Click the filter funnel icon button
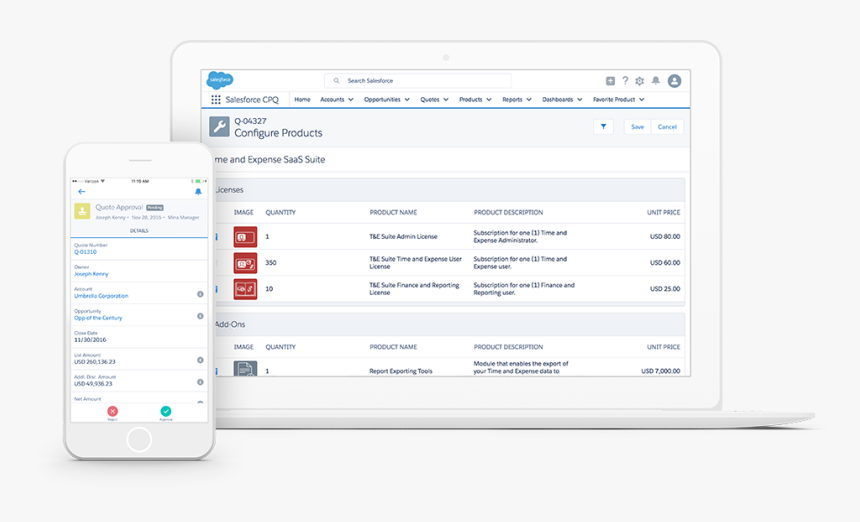The width and height of the screenshot is (860, 522). 603,127
